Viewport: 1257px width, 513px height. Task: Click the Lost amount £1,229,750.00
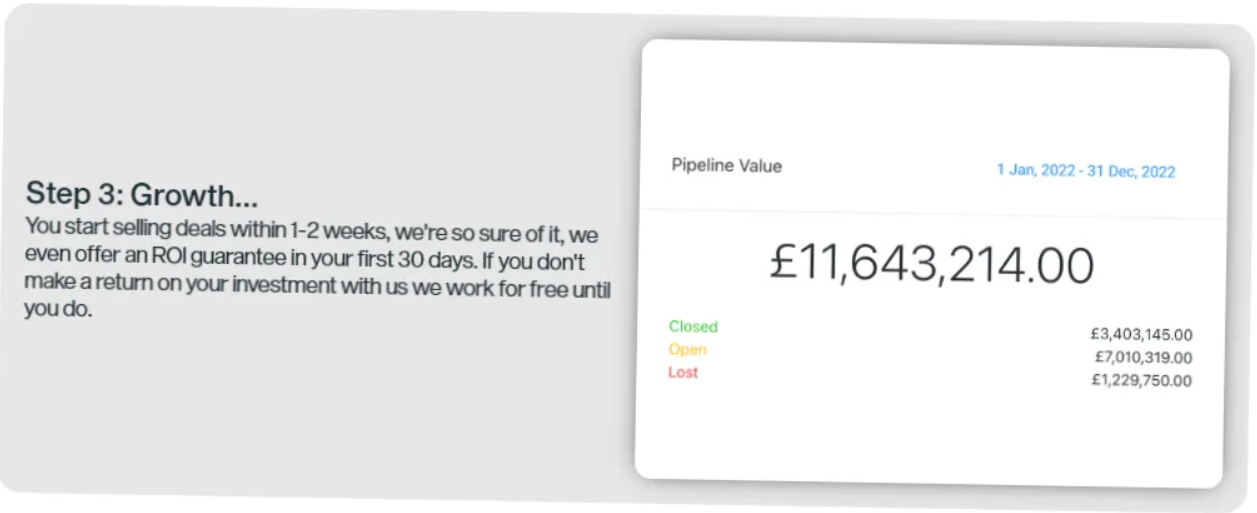coord(1141,381)
